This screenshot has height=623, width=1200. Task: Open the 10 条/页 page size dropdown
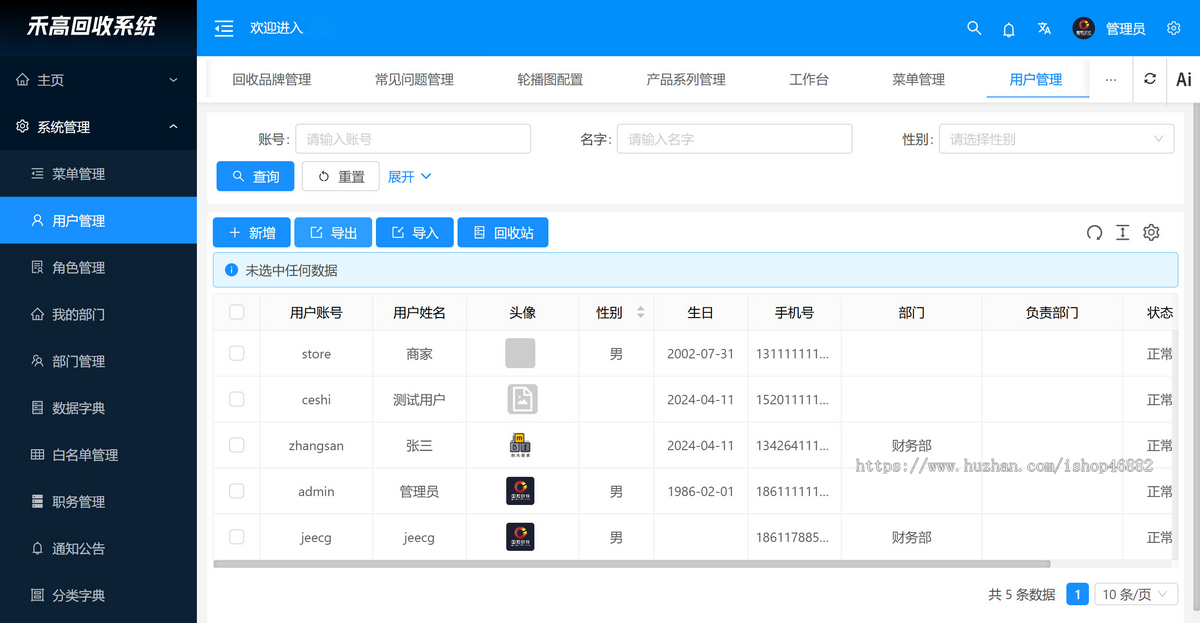tap(1135, 594)
